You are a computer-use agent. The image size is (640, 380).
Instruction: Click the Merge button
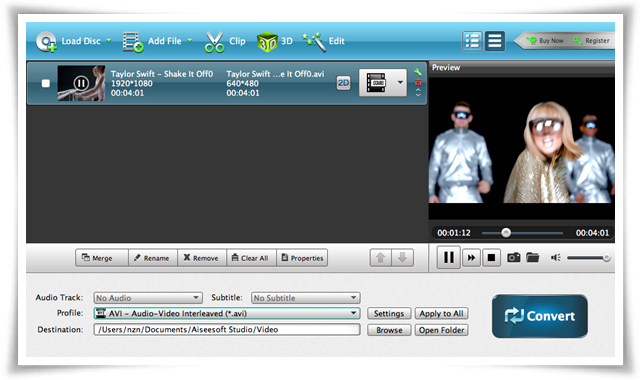click(x=102, y=258)
